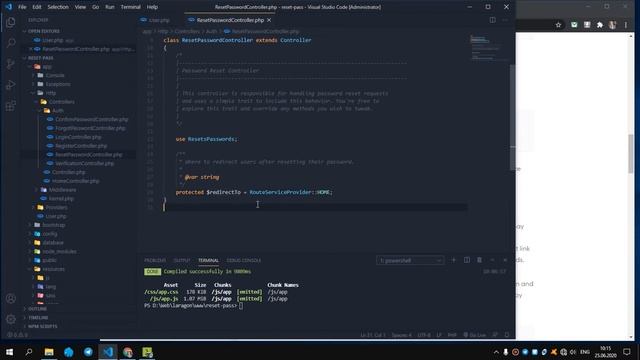Bookmark page with Chrome star icon
This screenshot has height=360, width=640.
tap(558, 25)
